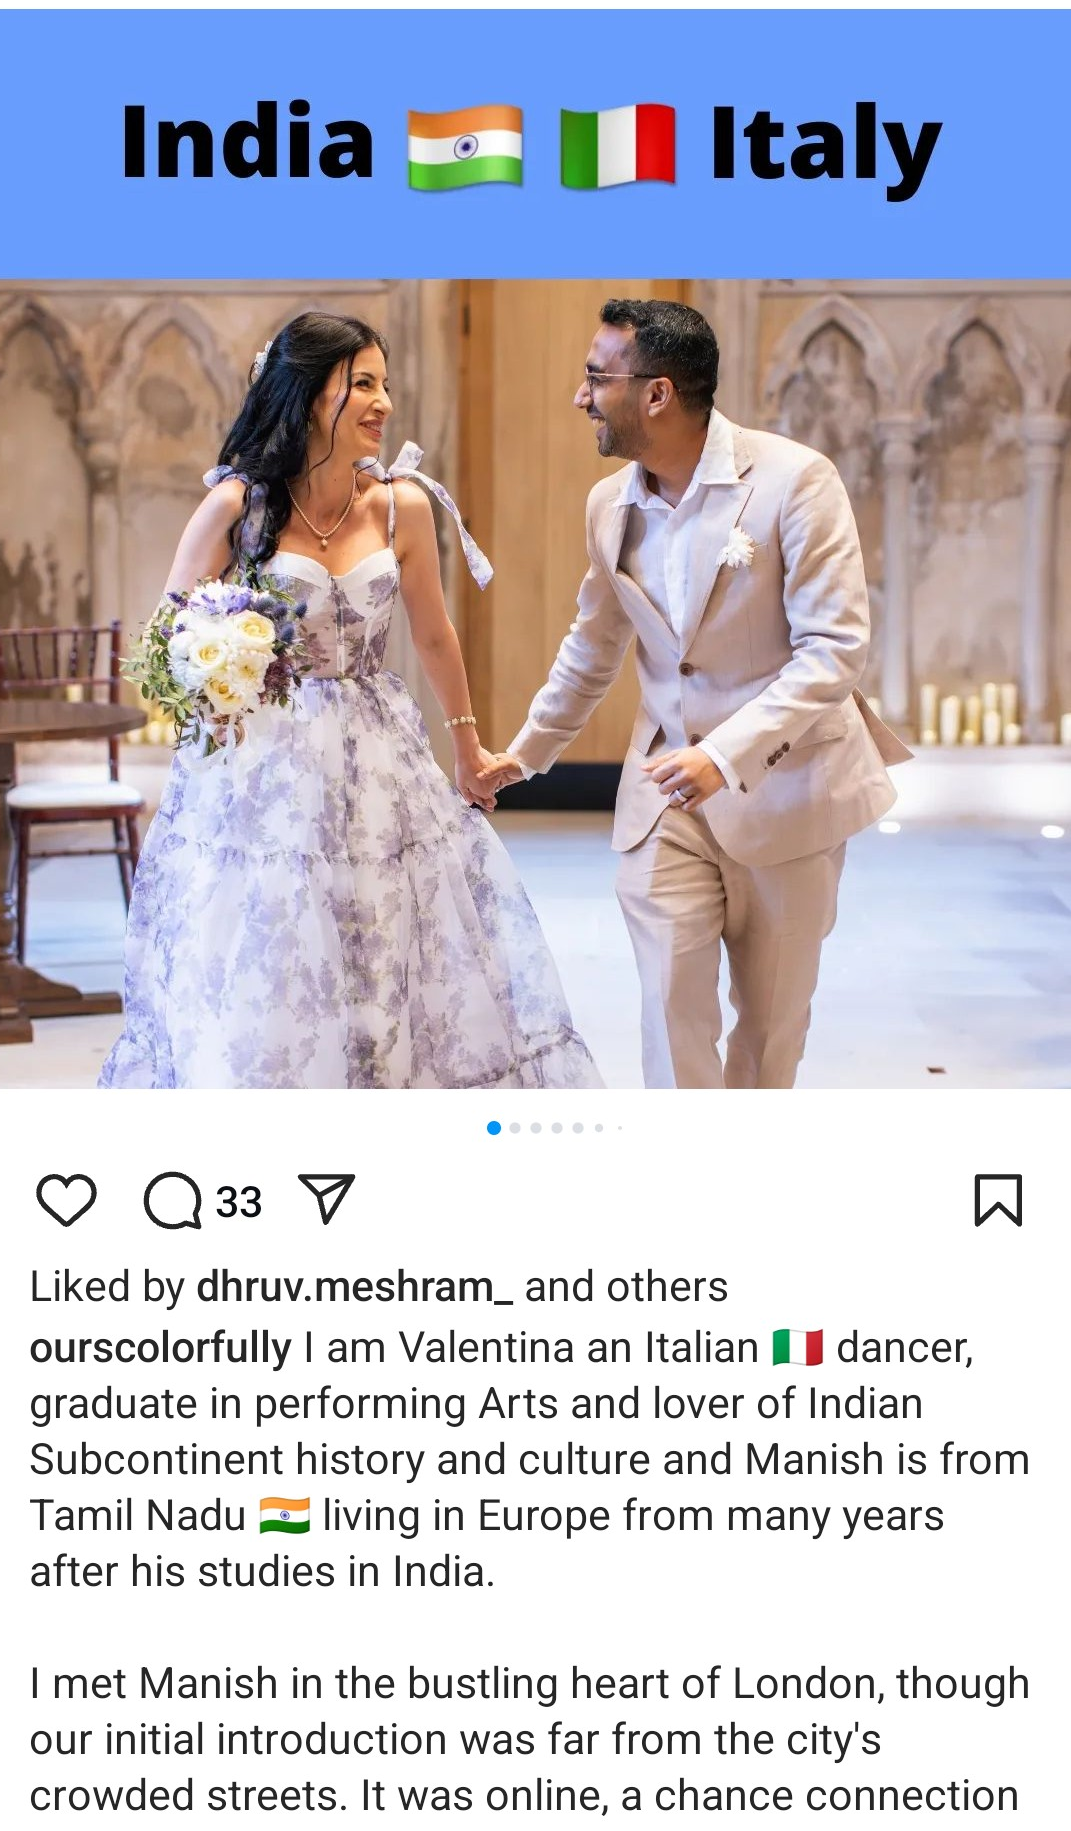Screen dimensions: 1071x1831
Task: Save post with bookmark icon
Action: tap(998, 1200)
